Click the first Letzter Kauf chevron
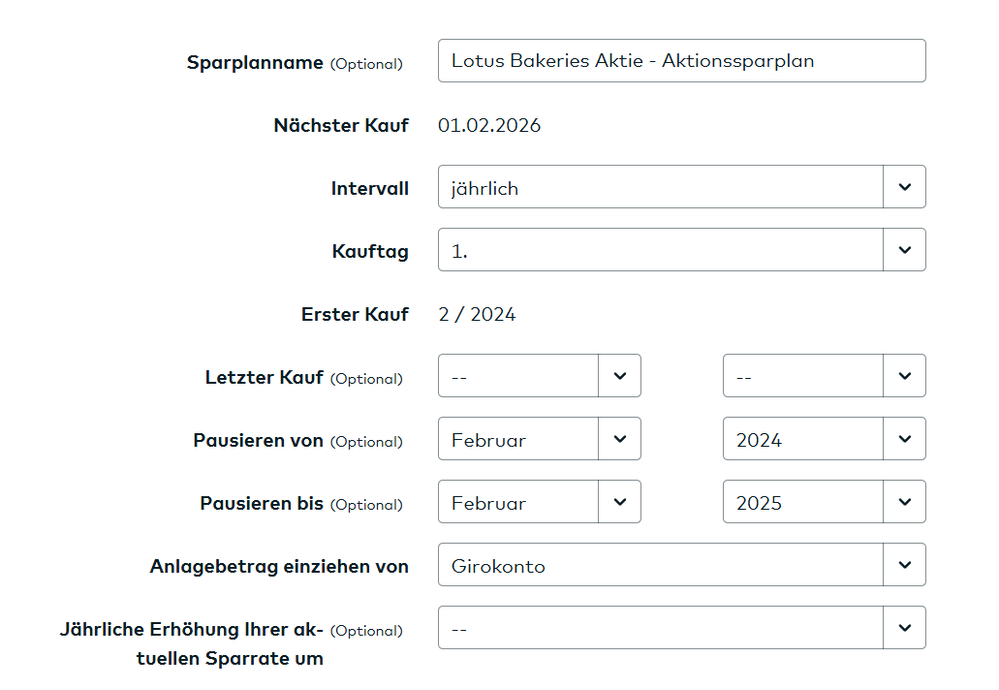999x690 pixels. (x=620, y=375)
